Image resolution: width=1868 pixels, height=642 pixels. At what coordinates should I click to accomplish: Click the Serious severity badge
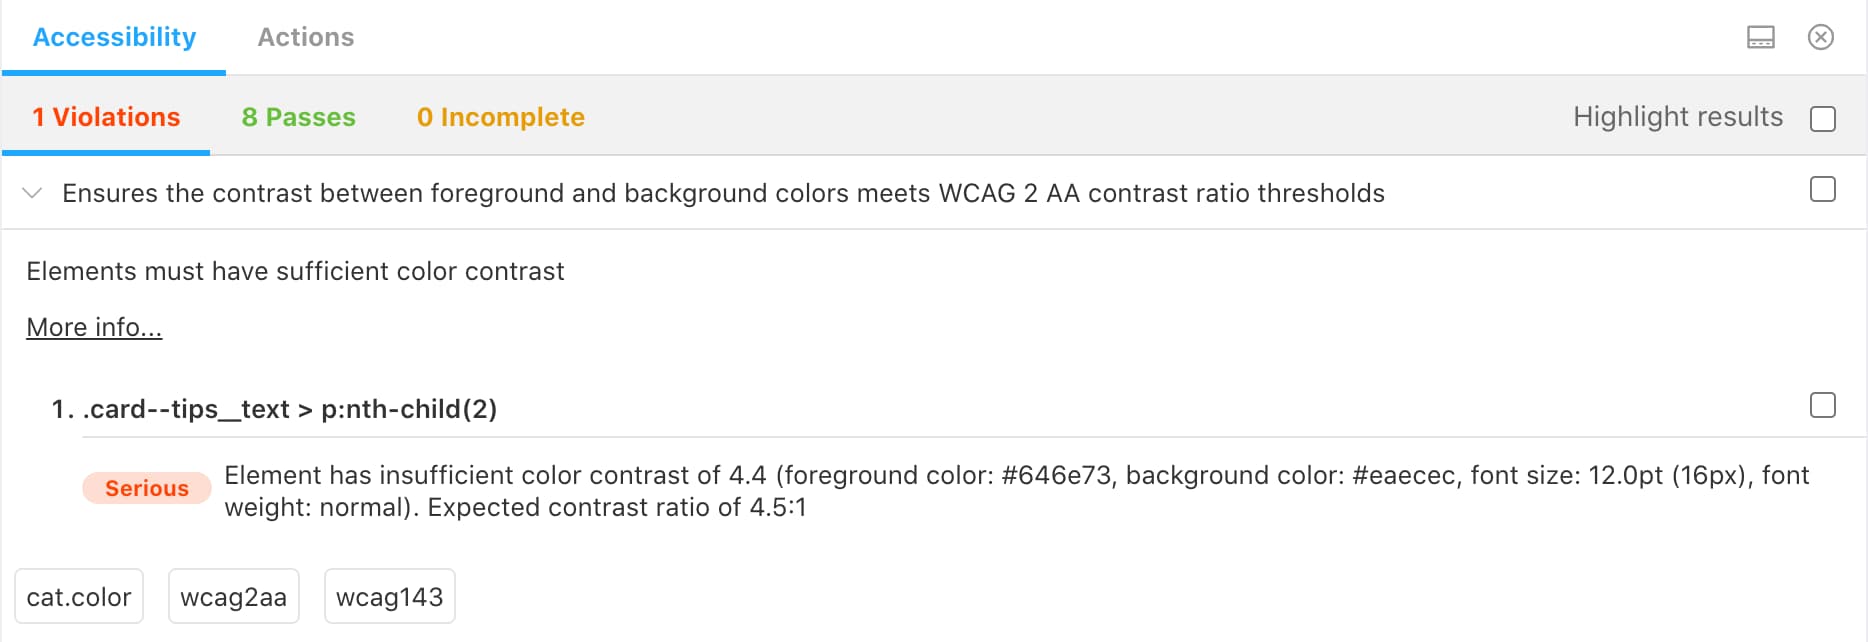tap(146, 488)
